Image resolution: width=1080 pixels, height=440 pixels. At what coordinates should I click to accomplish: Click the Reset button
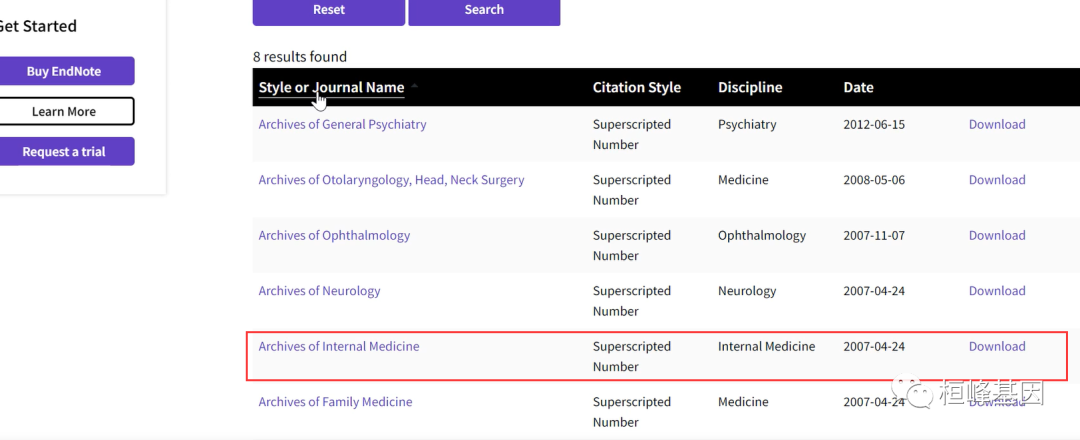(x=328, y=10)
